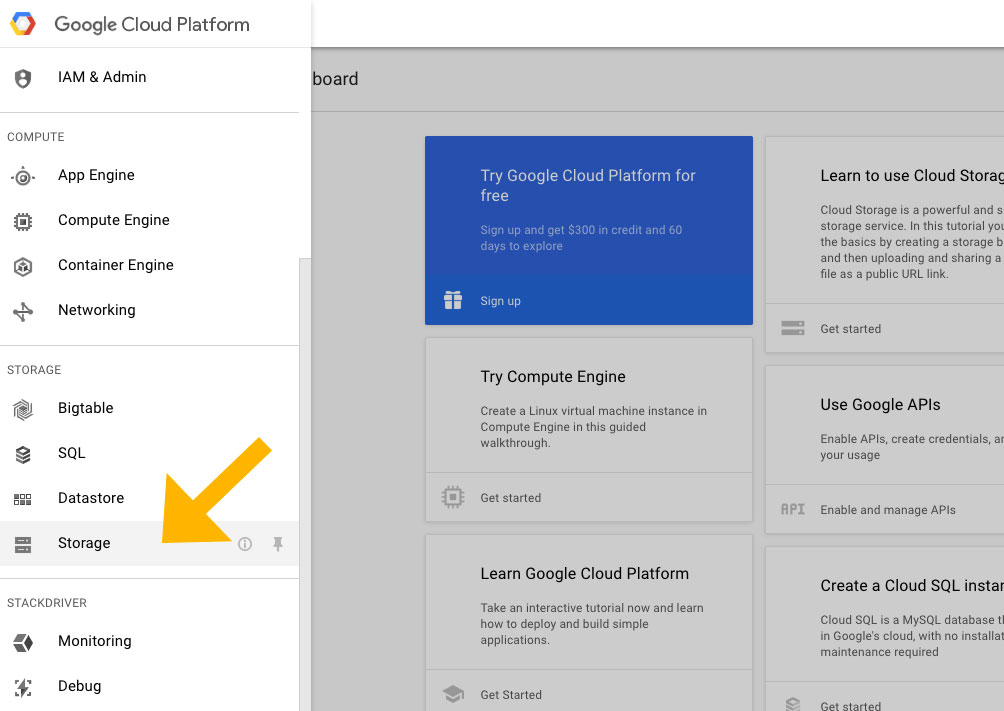Pin the Storage menu item
This screenshot has height=711, width=1004.
click(278, 544)
